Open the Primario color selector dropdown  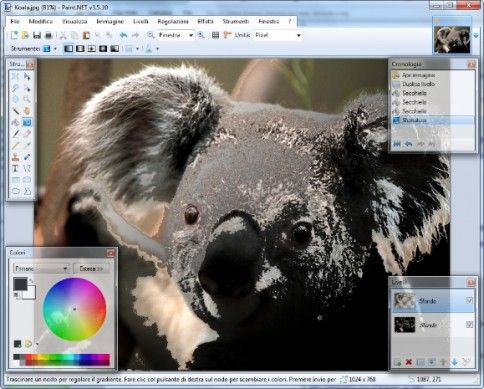(x=41, y=268)
